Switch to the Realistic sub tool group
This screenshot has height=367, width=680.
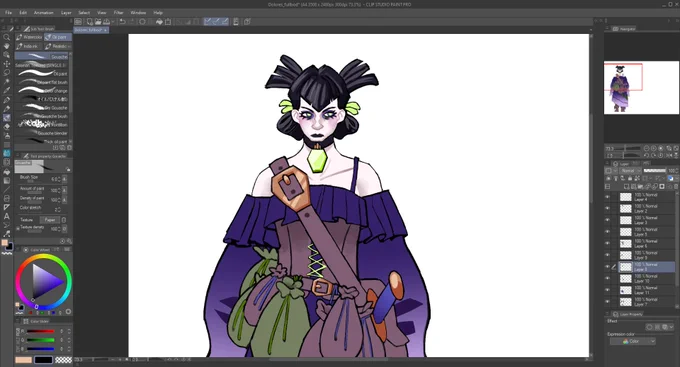point(58,46)
